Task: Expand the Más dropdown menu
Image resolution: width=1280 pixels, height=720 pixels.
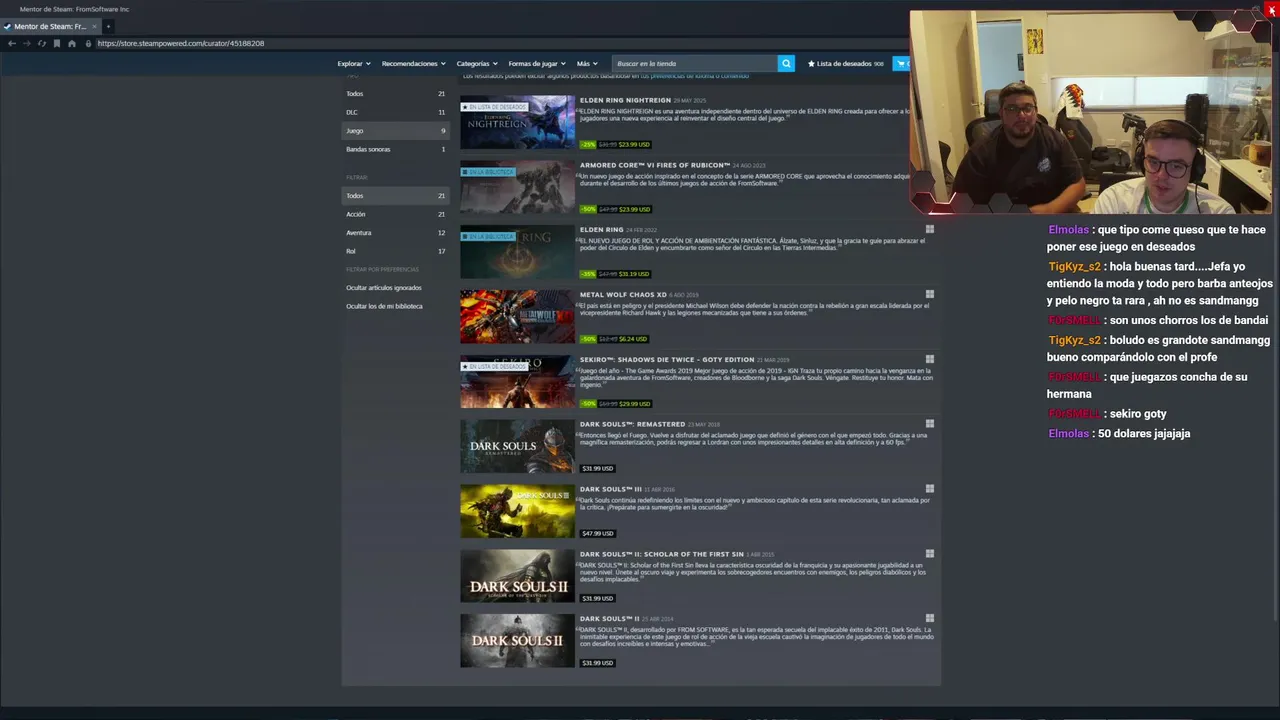Action: point(587,63)
